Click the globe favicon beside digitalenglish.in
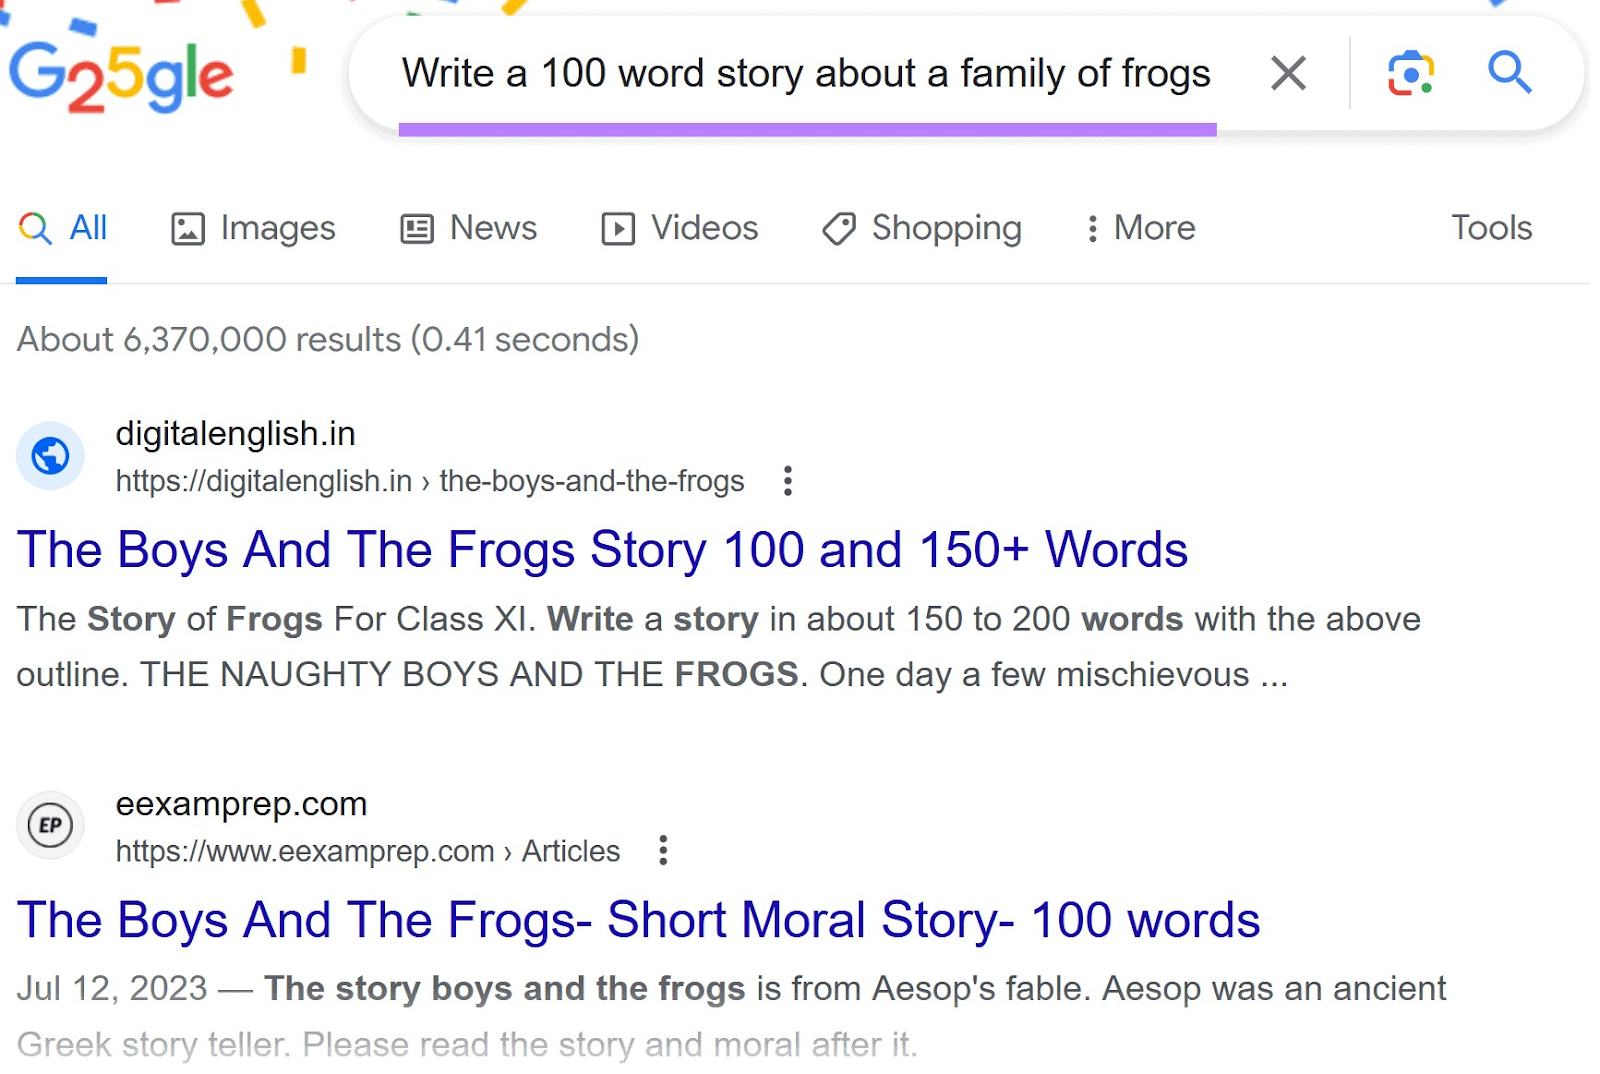The width and height of the screenshot is (1600, 1074). pos(50,455)
